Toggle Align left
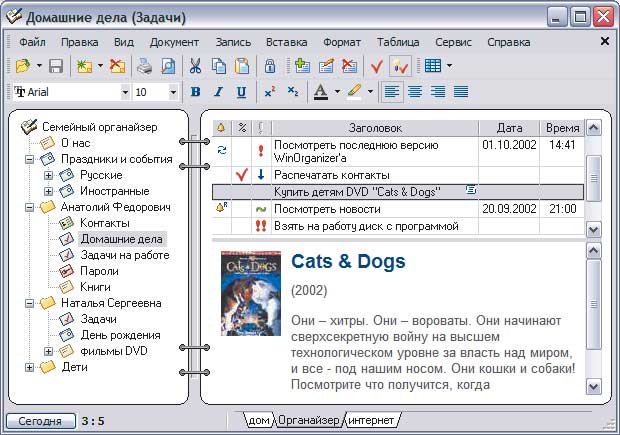Screen dimensions: 620x435 pyautogui.click(x=391, y=92)
